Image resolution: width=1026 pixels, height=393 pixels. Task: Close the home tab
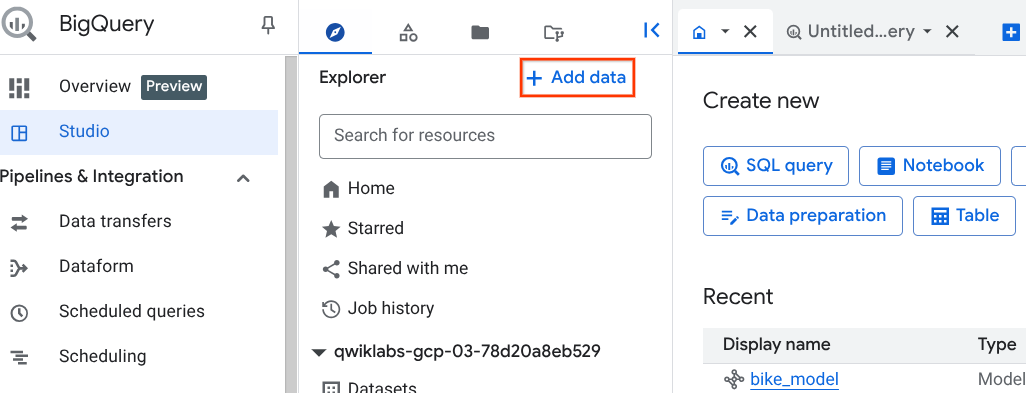click(x=751, y=31)
